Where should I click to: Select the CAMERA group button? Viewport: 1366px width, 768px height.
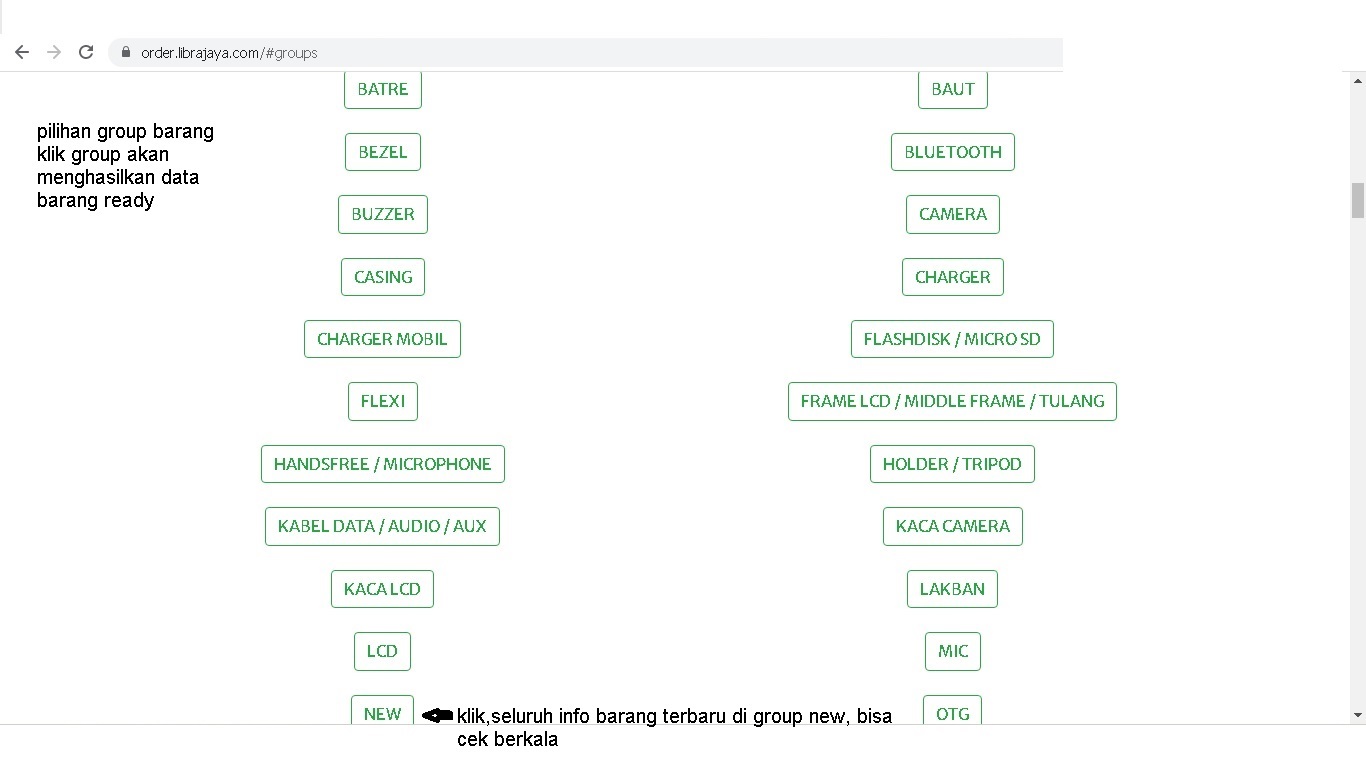953,214
